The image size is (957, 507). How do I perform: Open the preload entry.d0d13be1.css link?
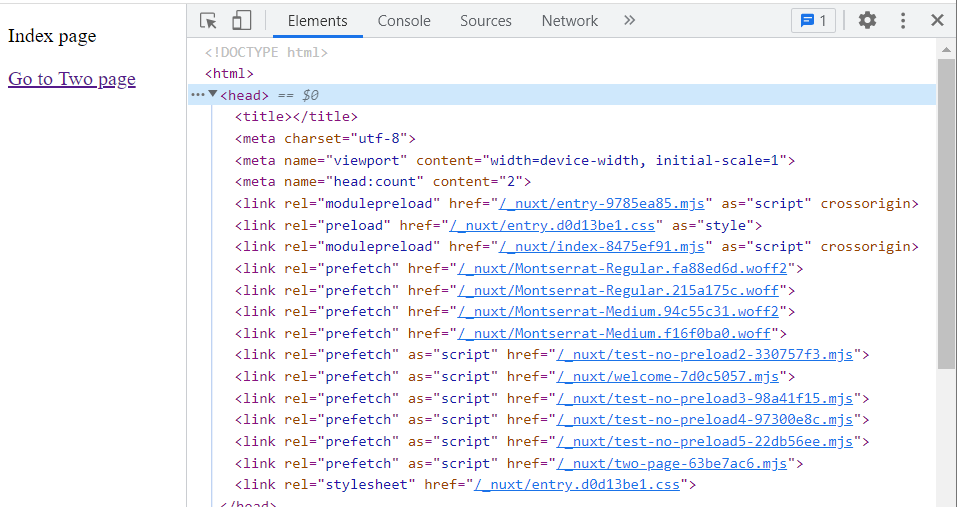point(552,225)
